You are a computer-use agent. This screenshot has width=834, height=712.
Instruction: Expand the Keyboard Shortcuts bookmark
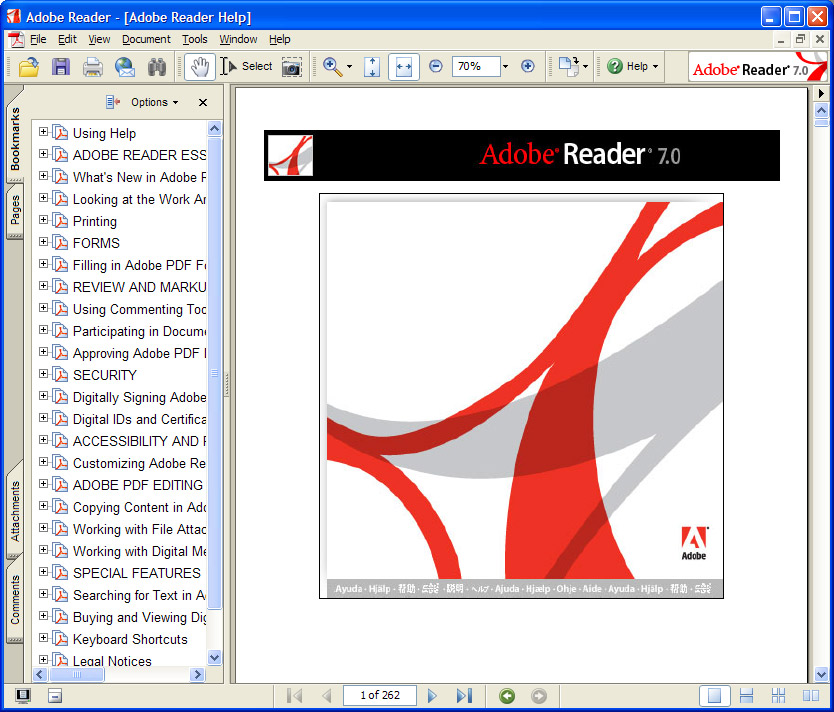point(44,638)
